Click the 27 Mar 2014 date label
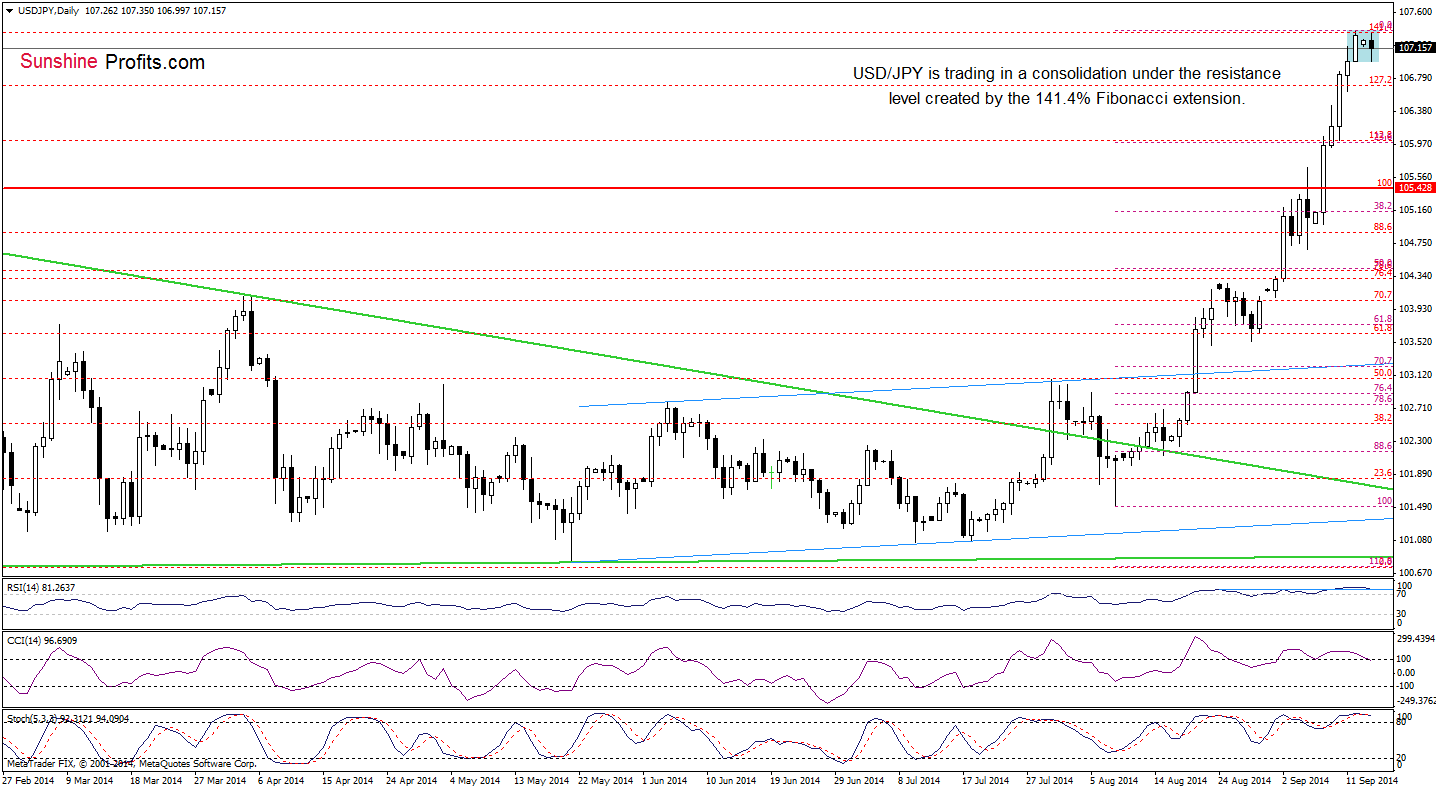This screenshot has width=1436, height=789. click(221, 780)
